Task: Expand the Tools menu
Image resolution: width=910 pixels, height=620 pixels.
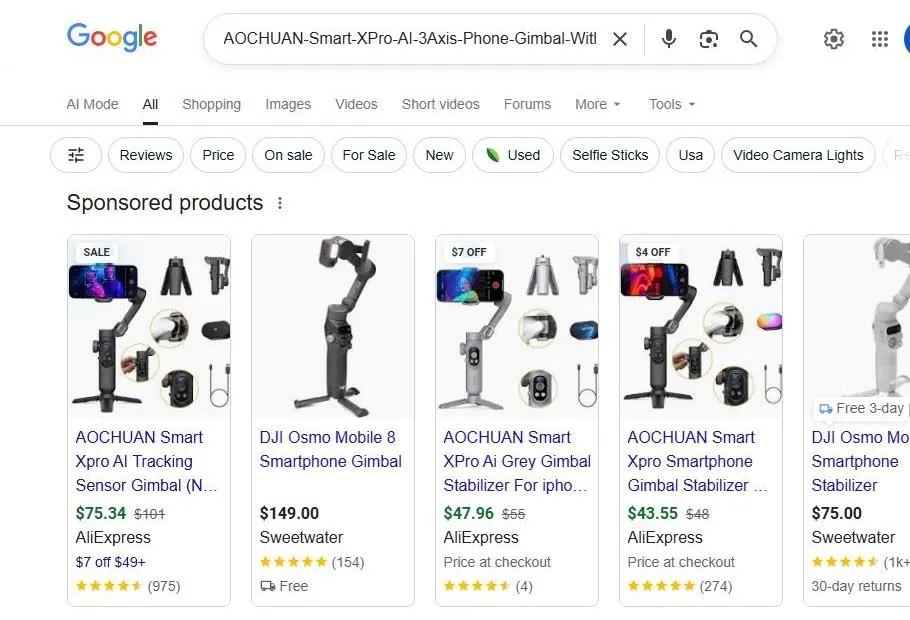Action: tap(671, 104)
